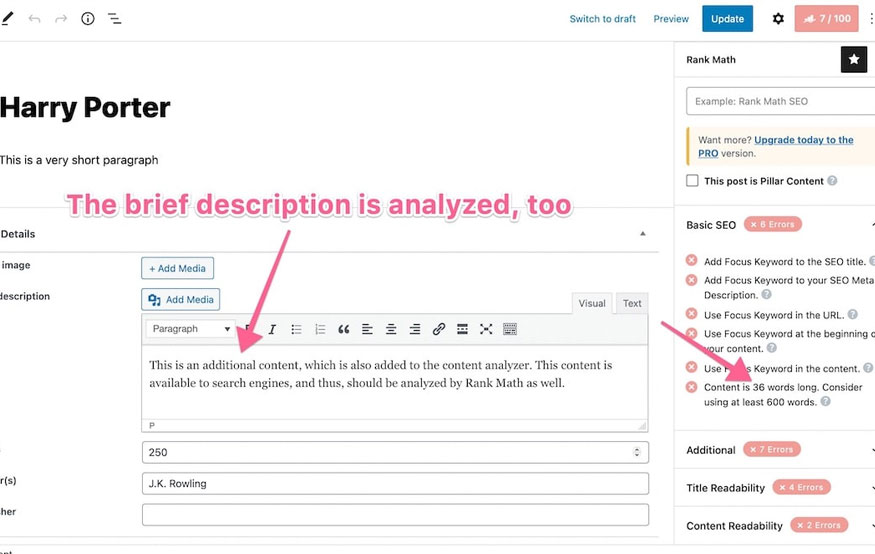This screenshot has height=554, width=875.
Task: Collapse the Details metabox panel
Action: point(643,234)
